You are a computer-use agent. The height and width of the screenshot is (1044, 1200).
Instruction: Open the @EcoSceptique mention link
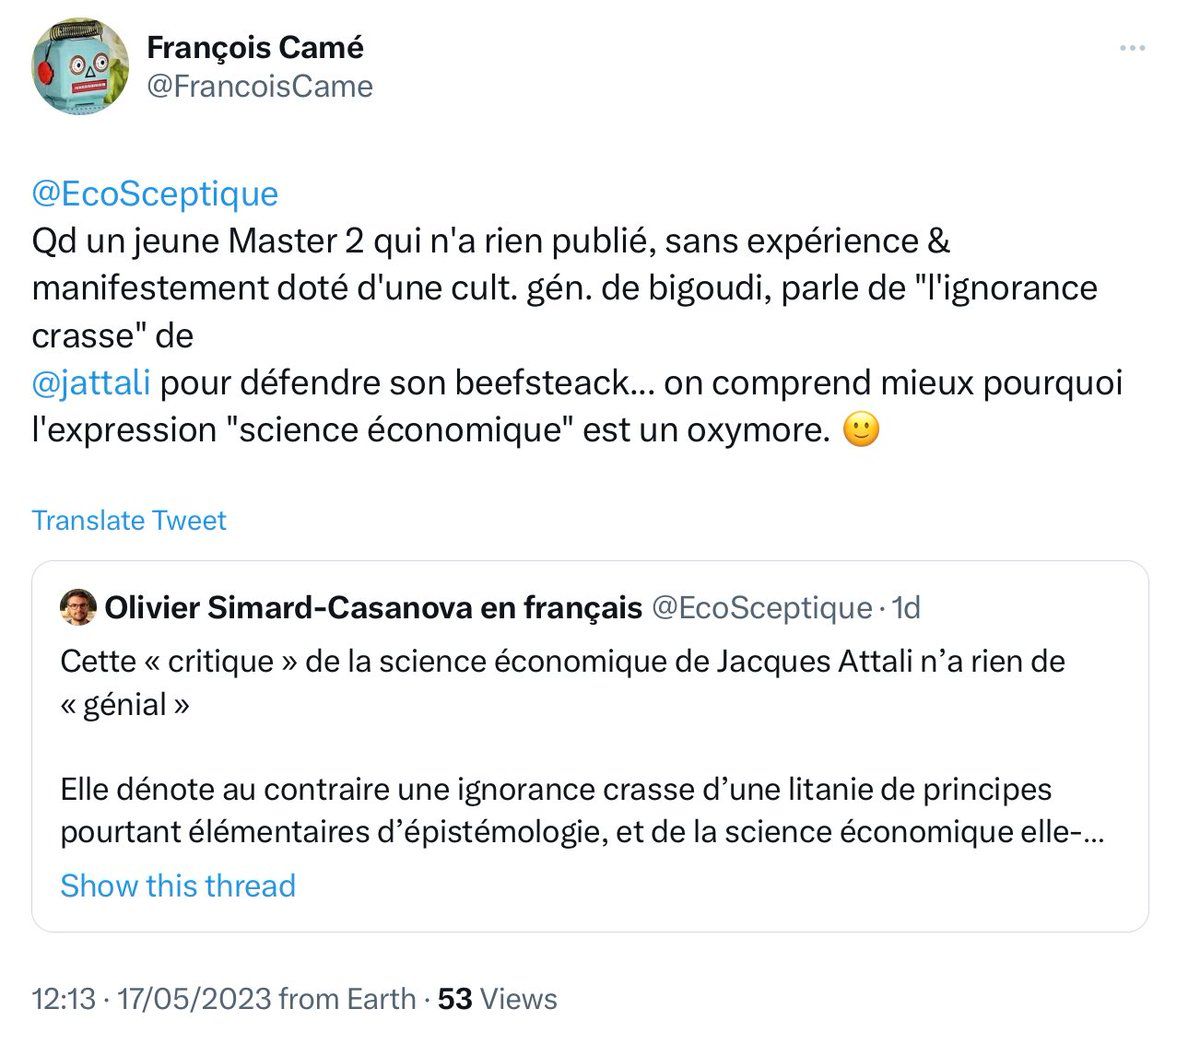[x=155, y=193]
